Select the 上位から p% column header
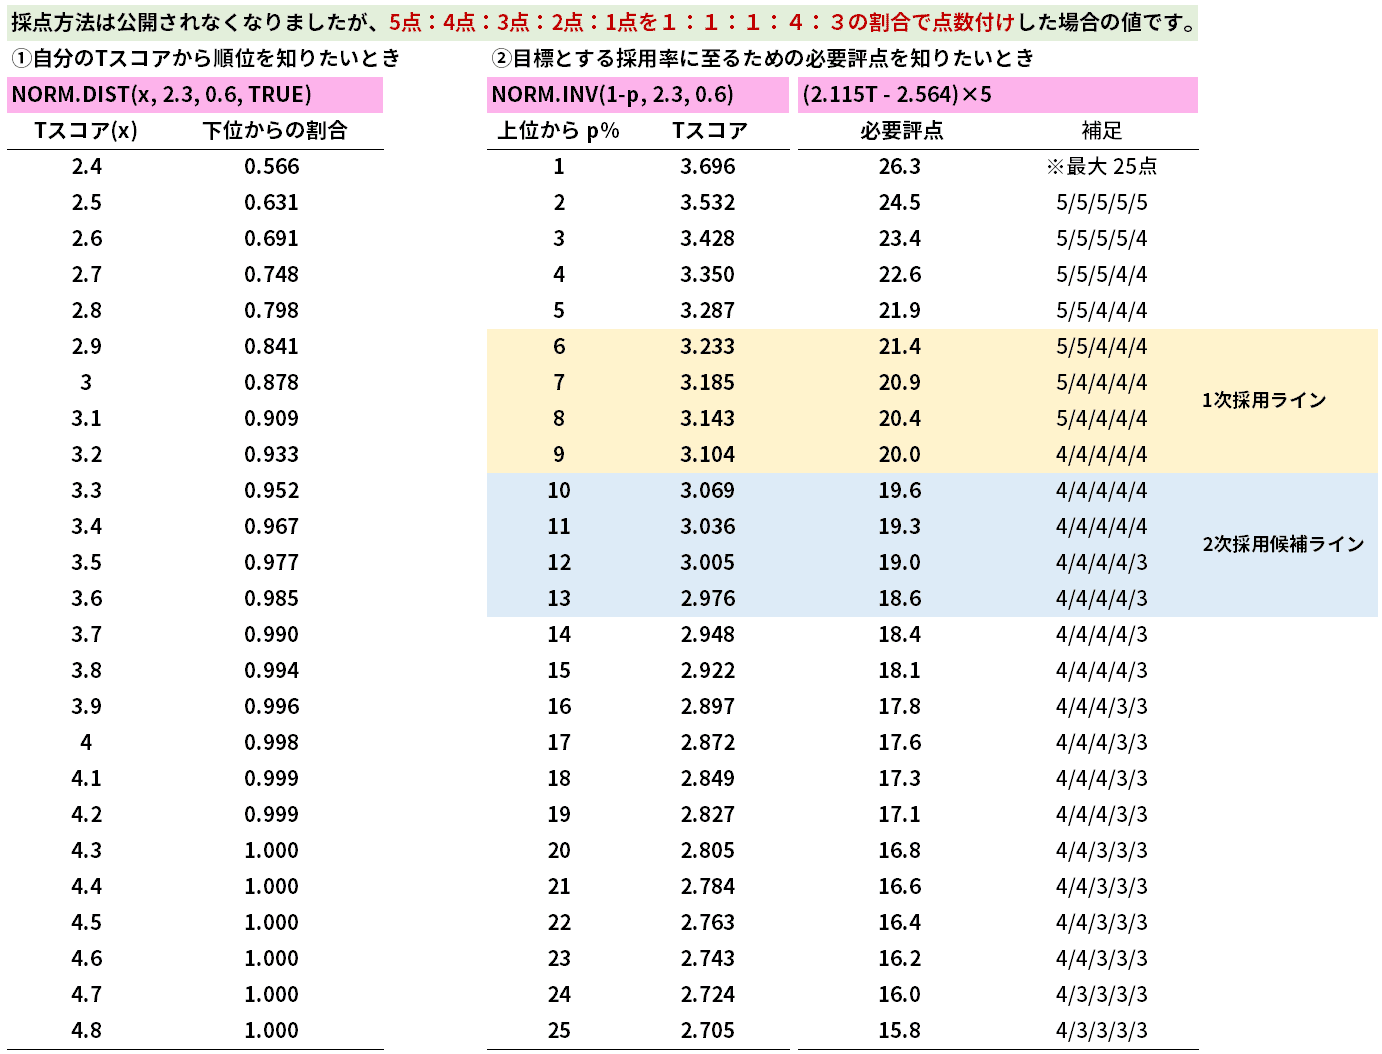Viewport: 1382px width, 1054px height. (x=559, y=131)
